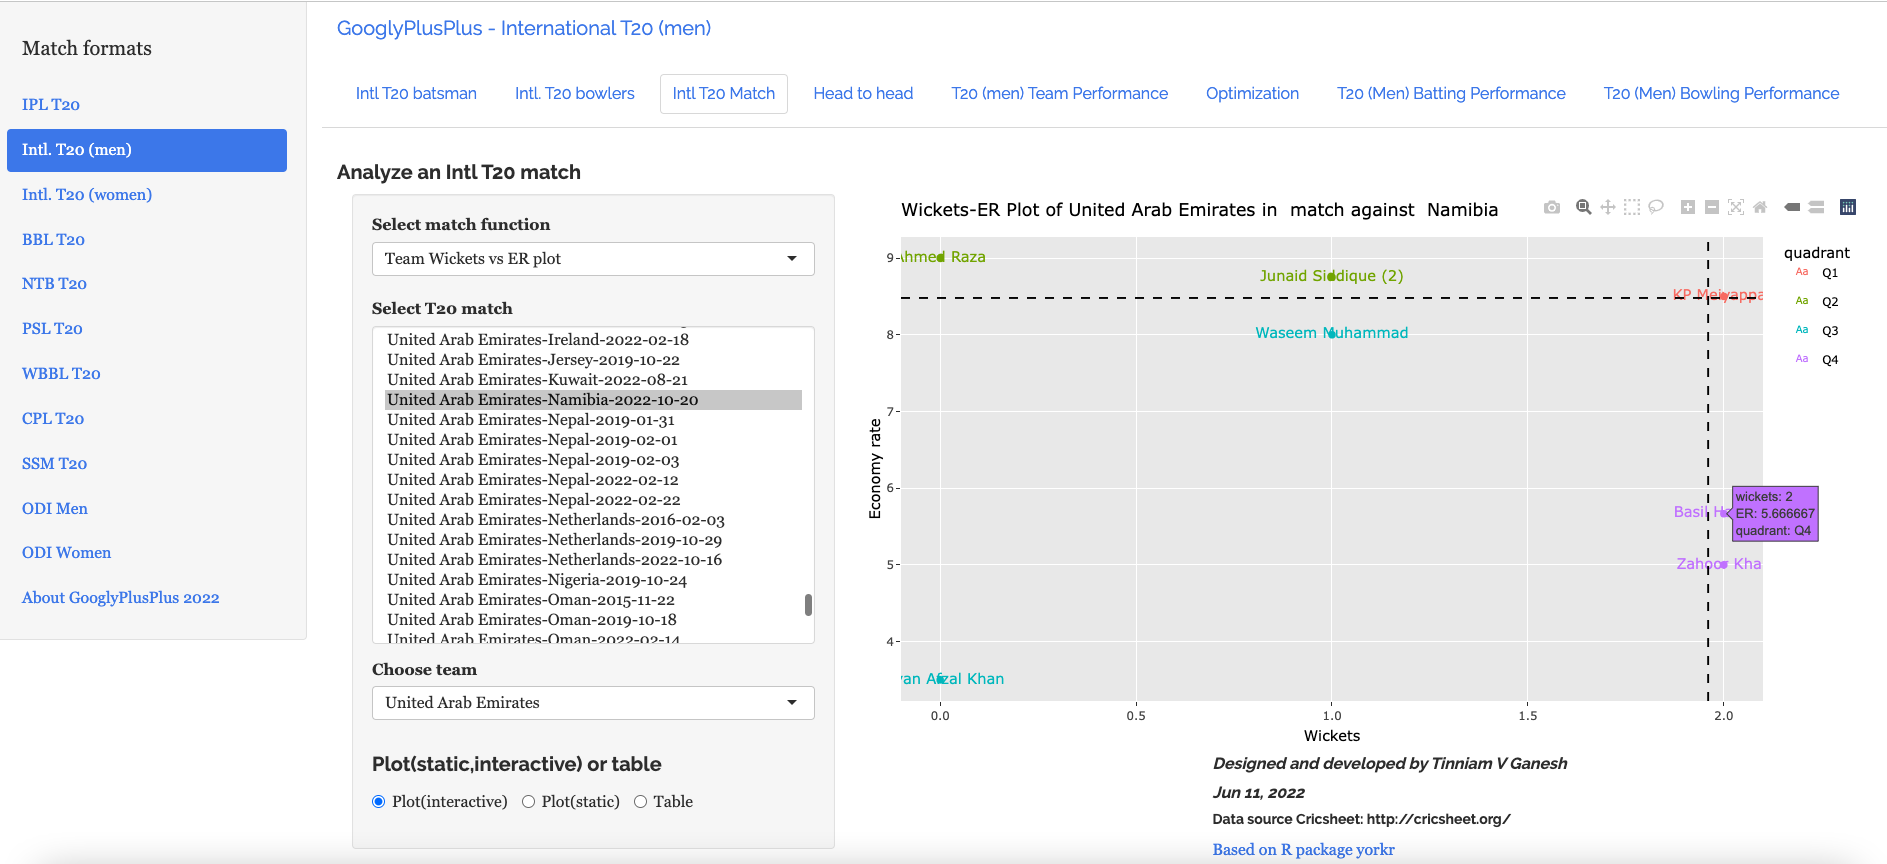Open the Based on R package yorkr link

[1303, 850]
